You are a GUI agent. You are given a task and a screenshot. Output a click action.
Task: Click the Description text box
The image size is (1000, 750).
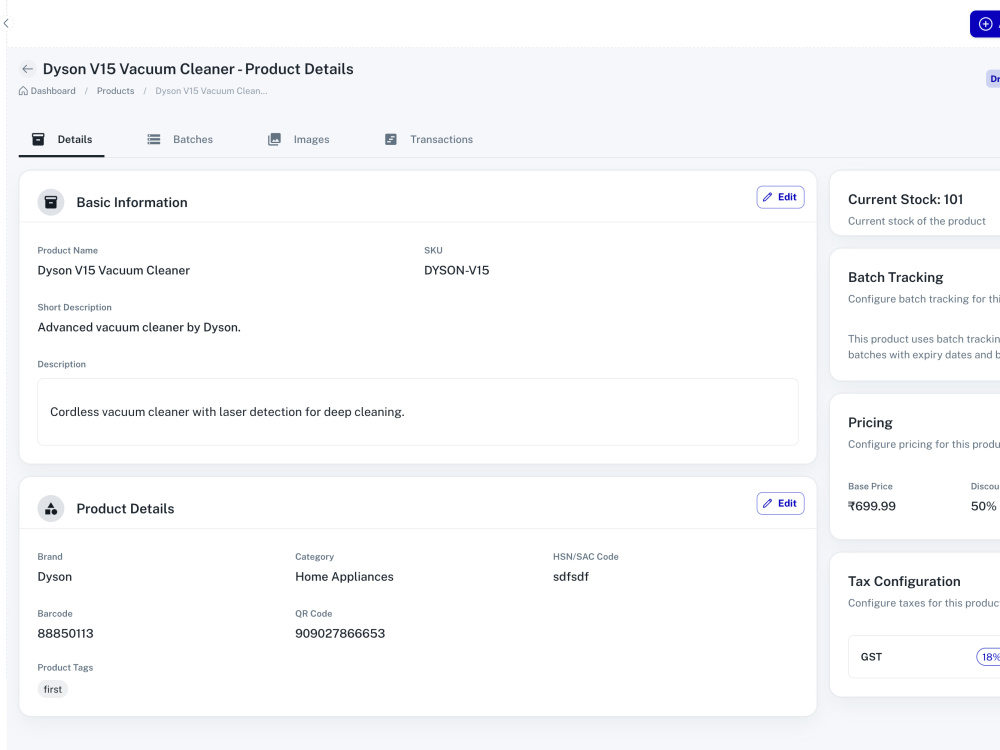pyautogui.click(x=418, y=412)
